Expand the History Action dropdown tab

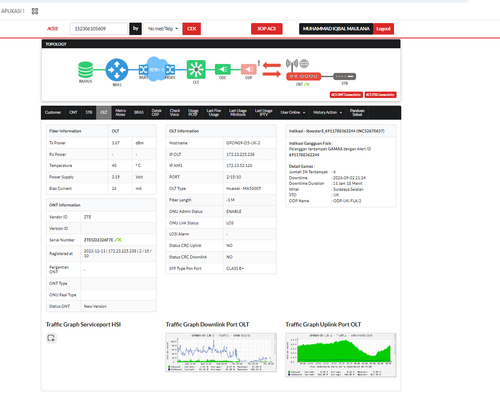click(327, 113)
